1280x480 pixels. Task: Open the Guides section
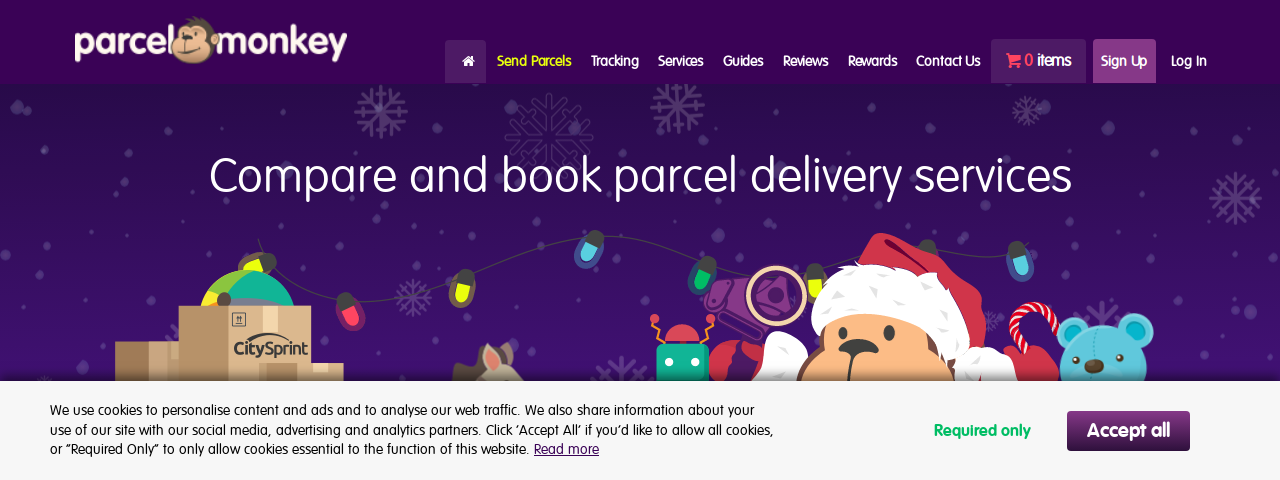pyautogui.click(x=743, y=61)
